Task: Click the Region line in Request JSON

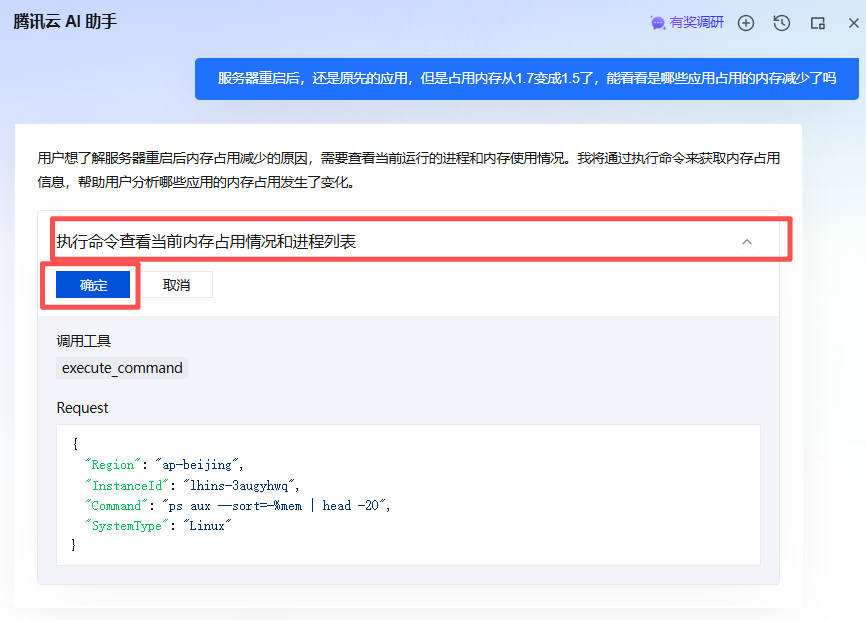Action: pos(165,465)
